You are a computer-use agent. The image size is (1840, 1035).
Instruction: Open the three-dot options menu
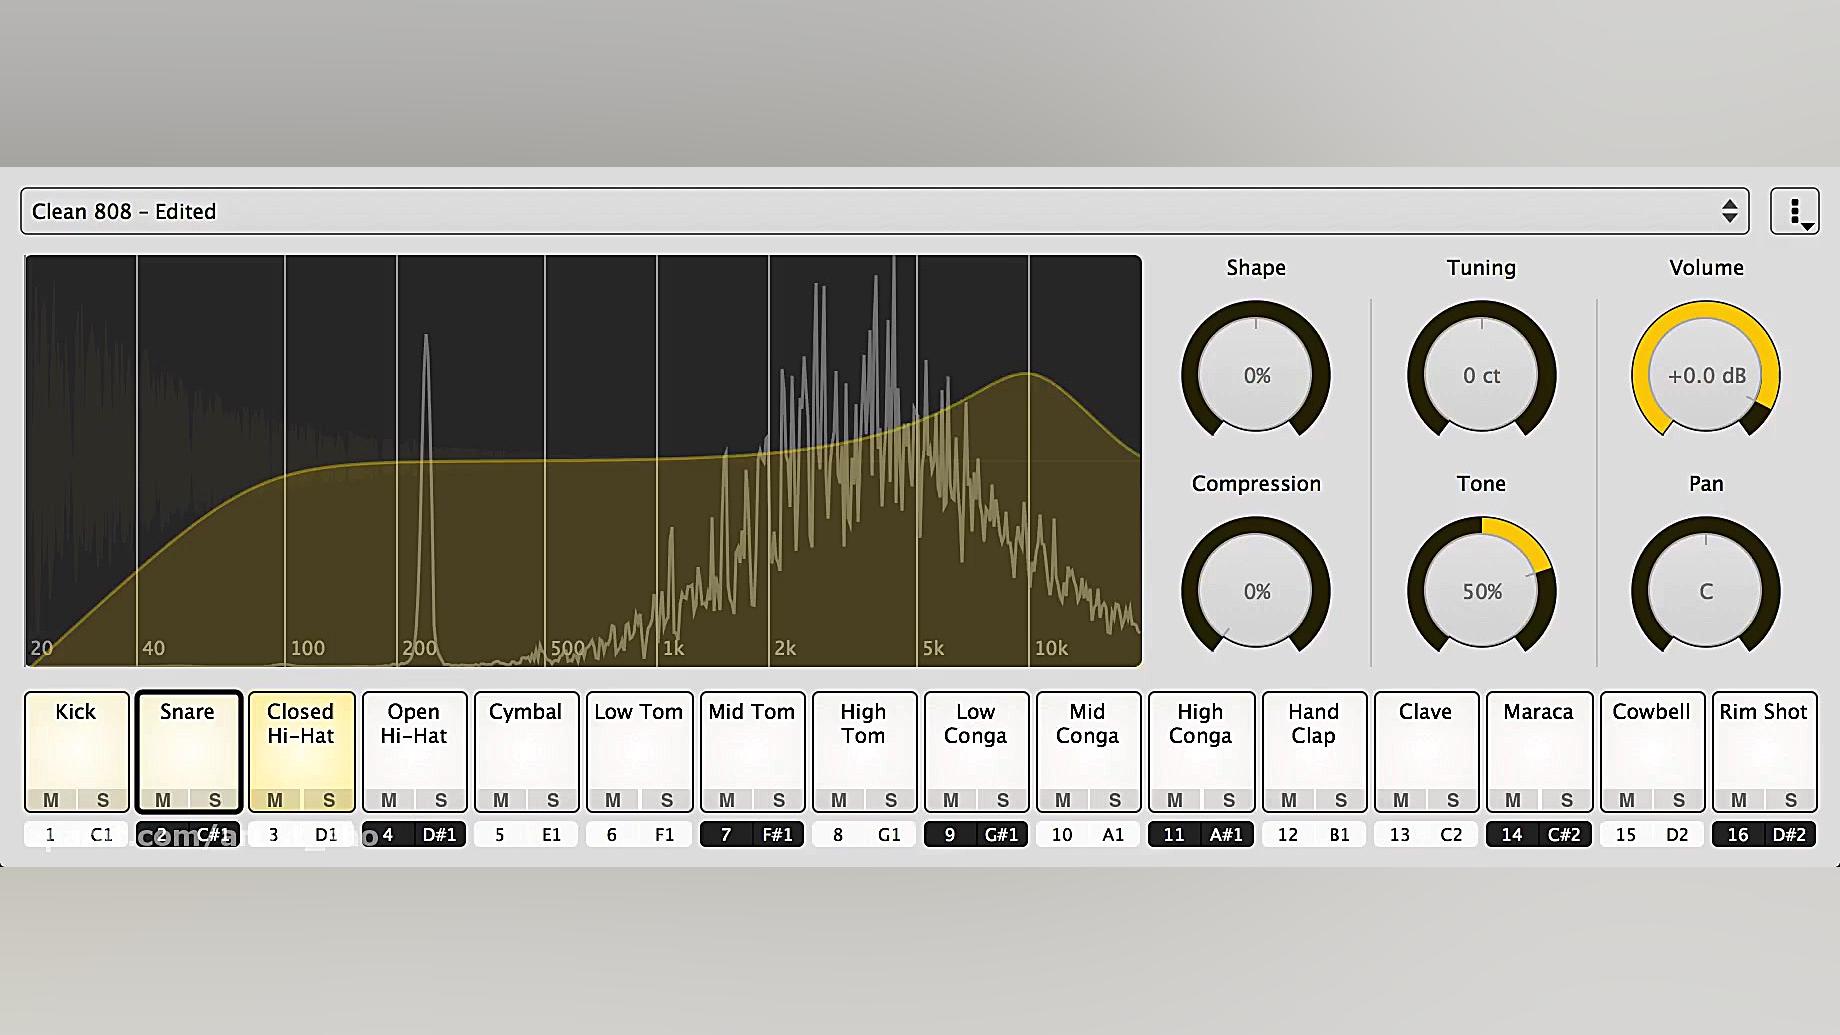[x=1795, y=211]
